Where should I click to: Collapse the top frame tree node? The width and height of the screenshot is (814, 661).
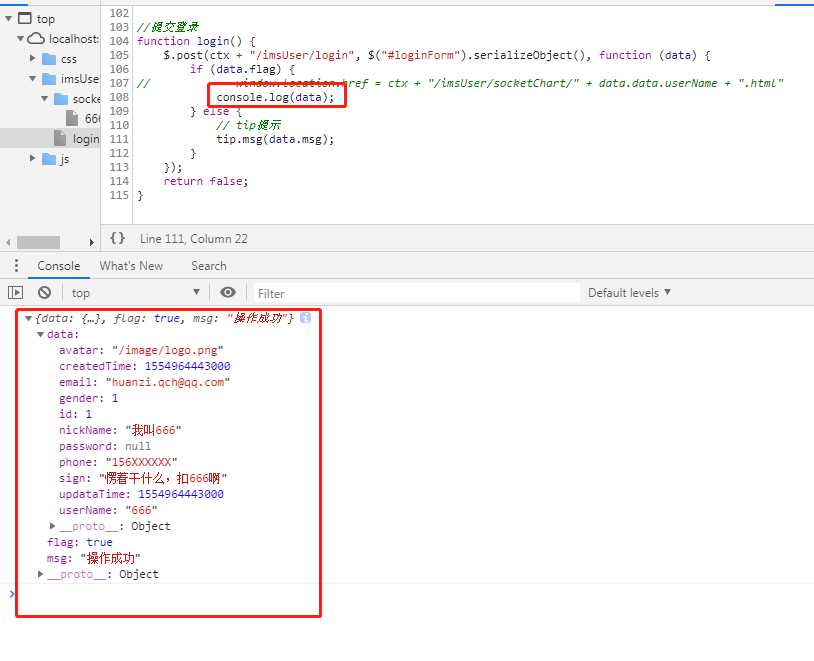pyautogui.click(x=8, y=19)
